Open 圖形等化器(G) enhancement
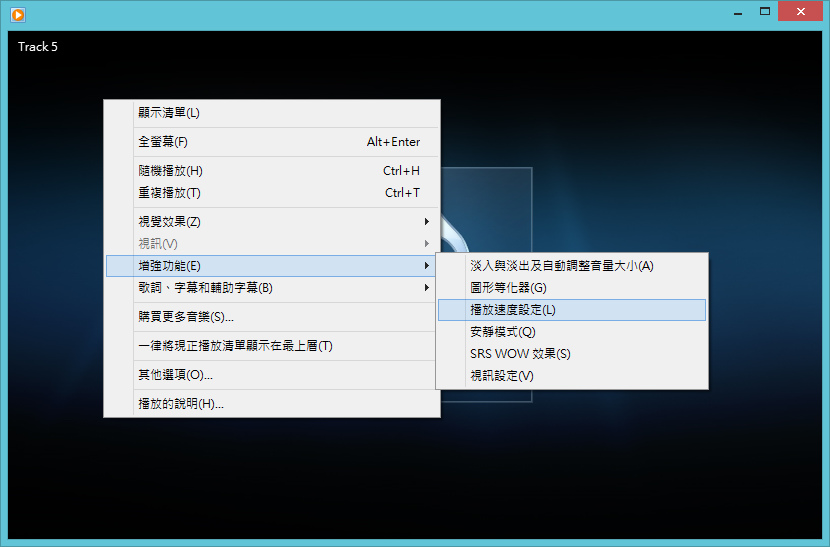 point(572,288)
